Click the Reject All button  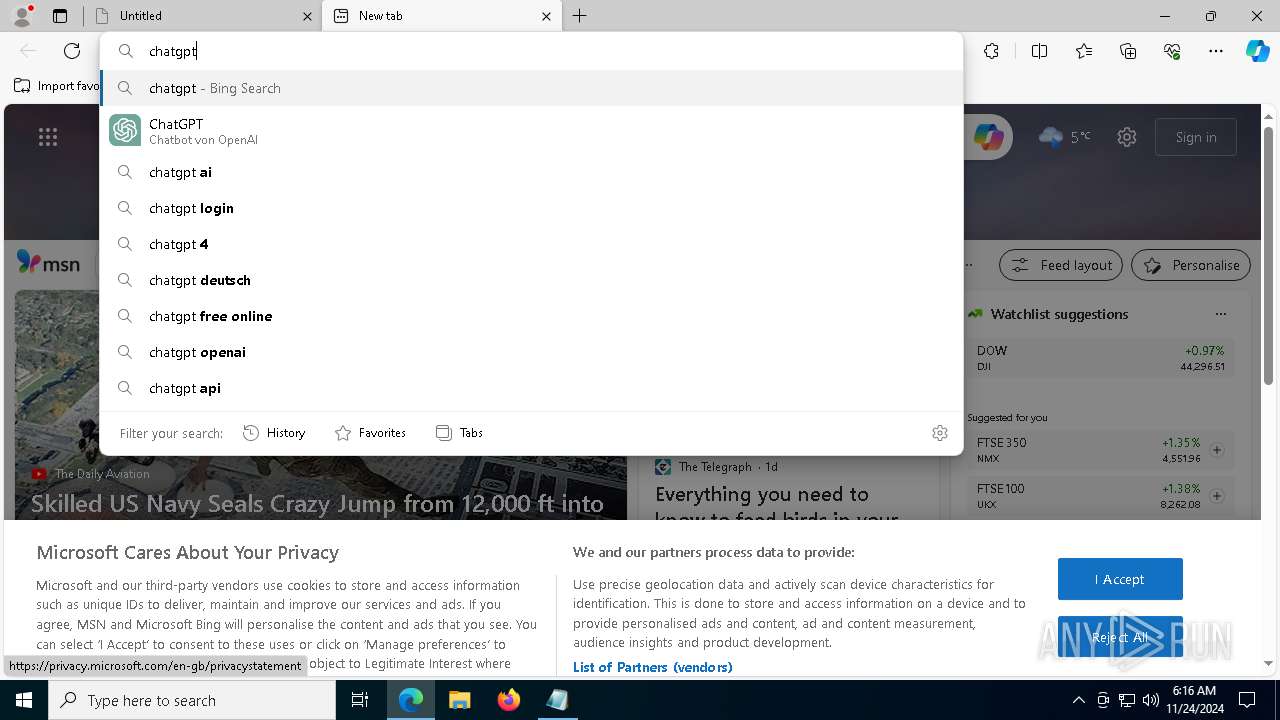coord(1120,637)
